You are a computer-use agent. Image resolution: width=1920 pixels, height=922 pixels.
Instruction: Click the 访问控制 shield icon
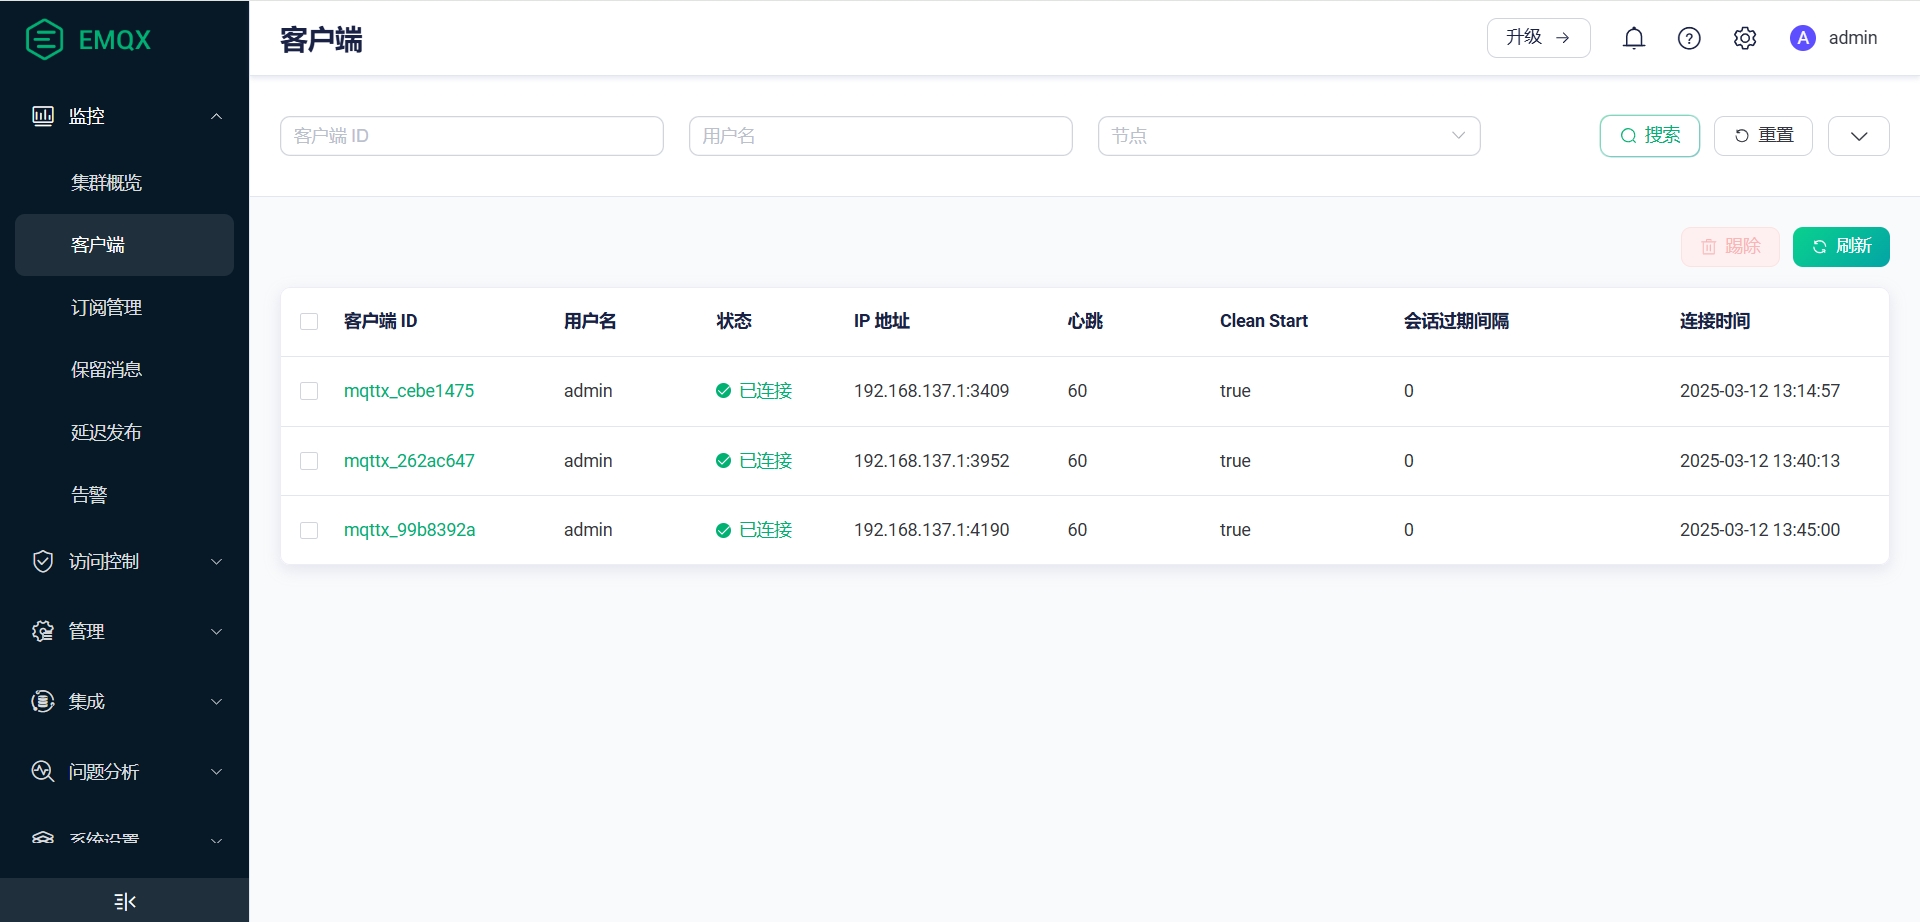pyautogui.click(x=43, y=561)
